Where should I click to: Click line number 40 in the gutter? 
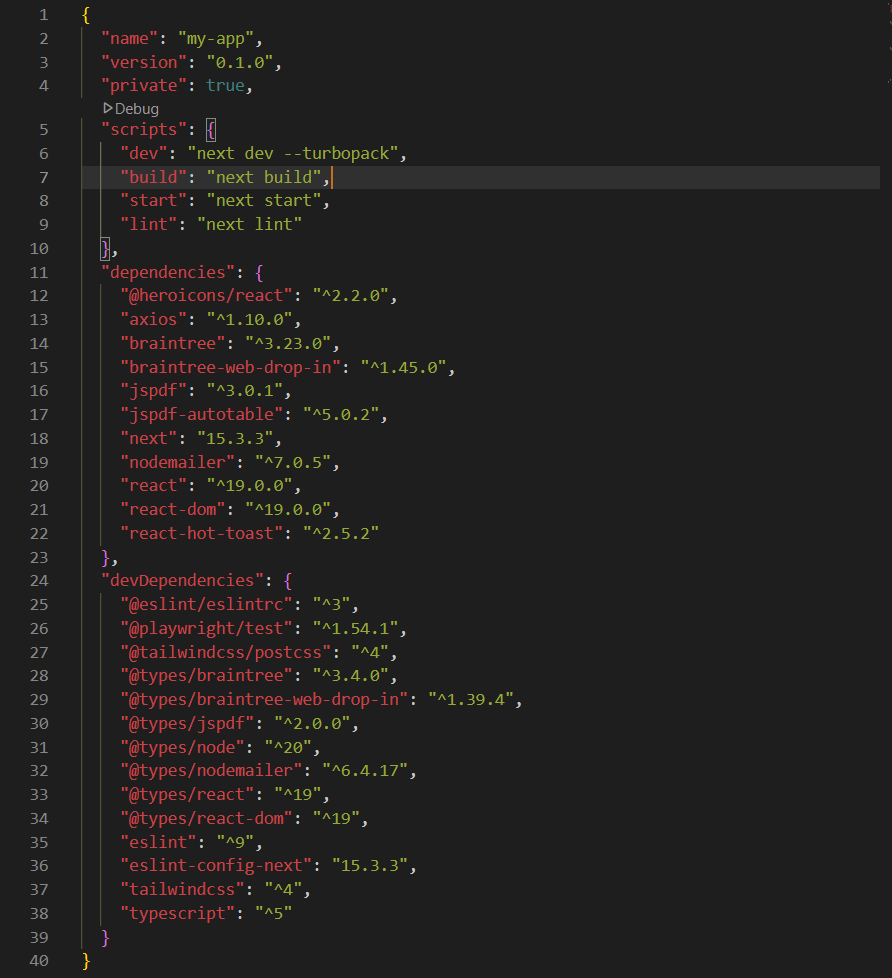point(39,961)
